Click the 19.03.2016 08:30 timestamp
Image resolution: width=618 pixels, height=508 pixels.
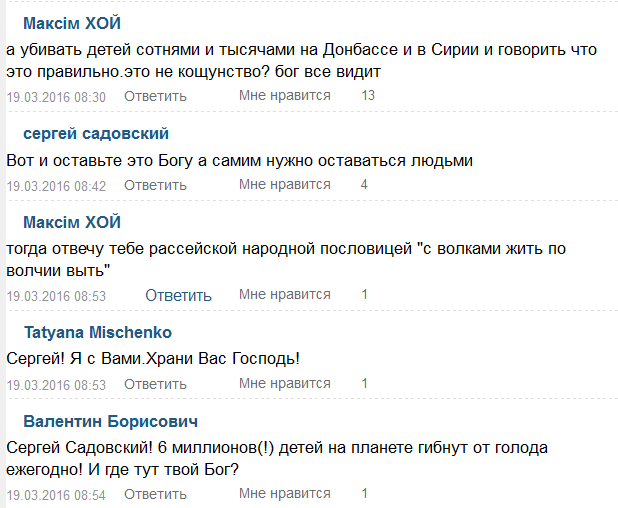[x=56, y=97]
